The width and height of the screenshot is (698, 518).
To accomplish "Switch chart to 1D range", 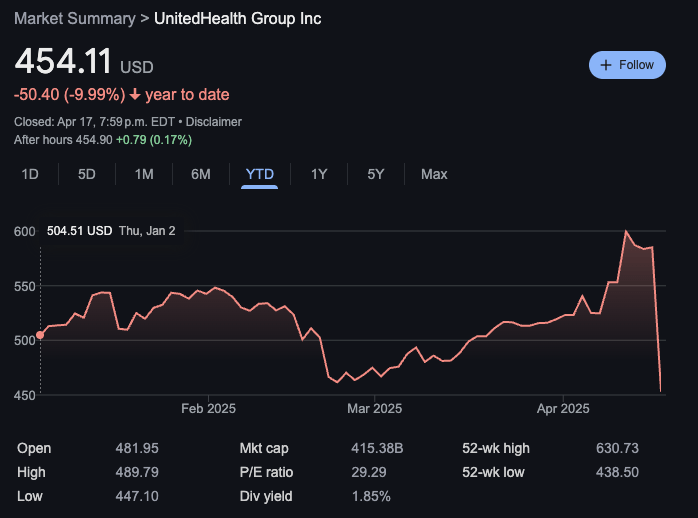I will (x=30, y=174).
